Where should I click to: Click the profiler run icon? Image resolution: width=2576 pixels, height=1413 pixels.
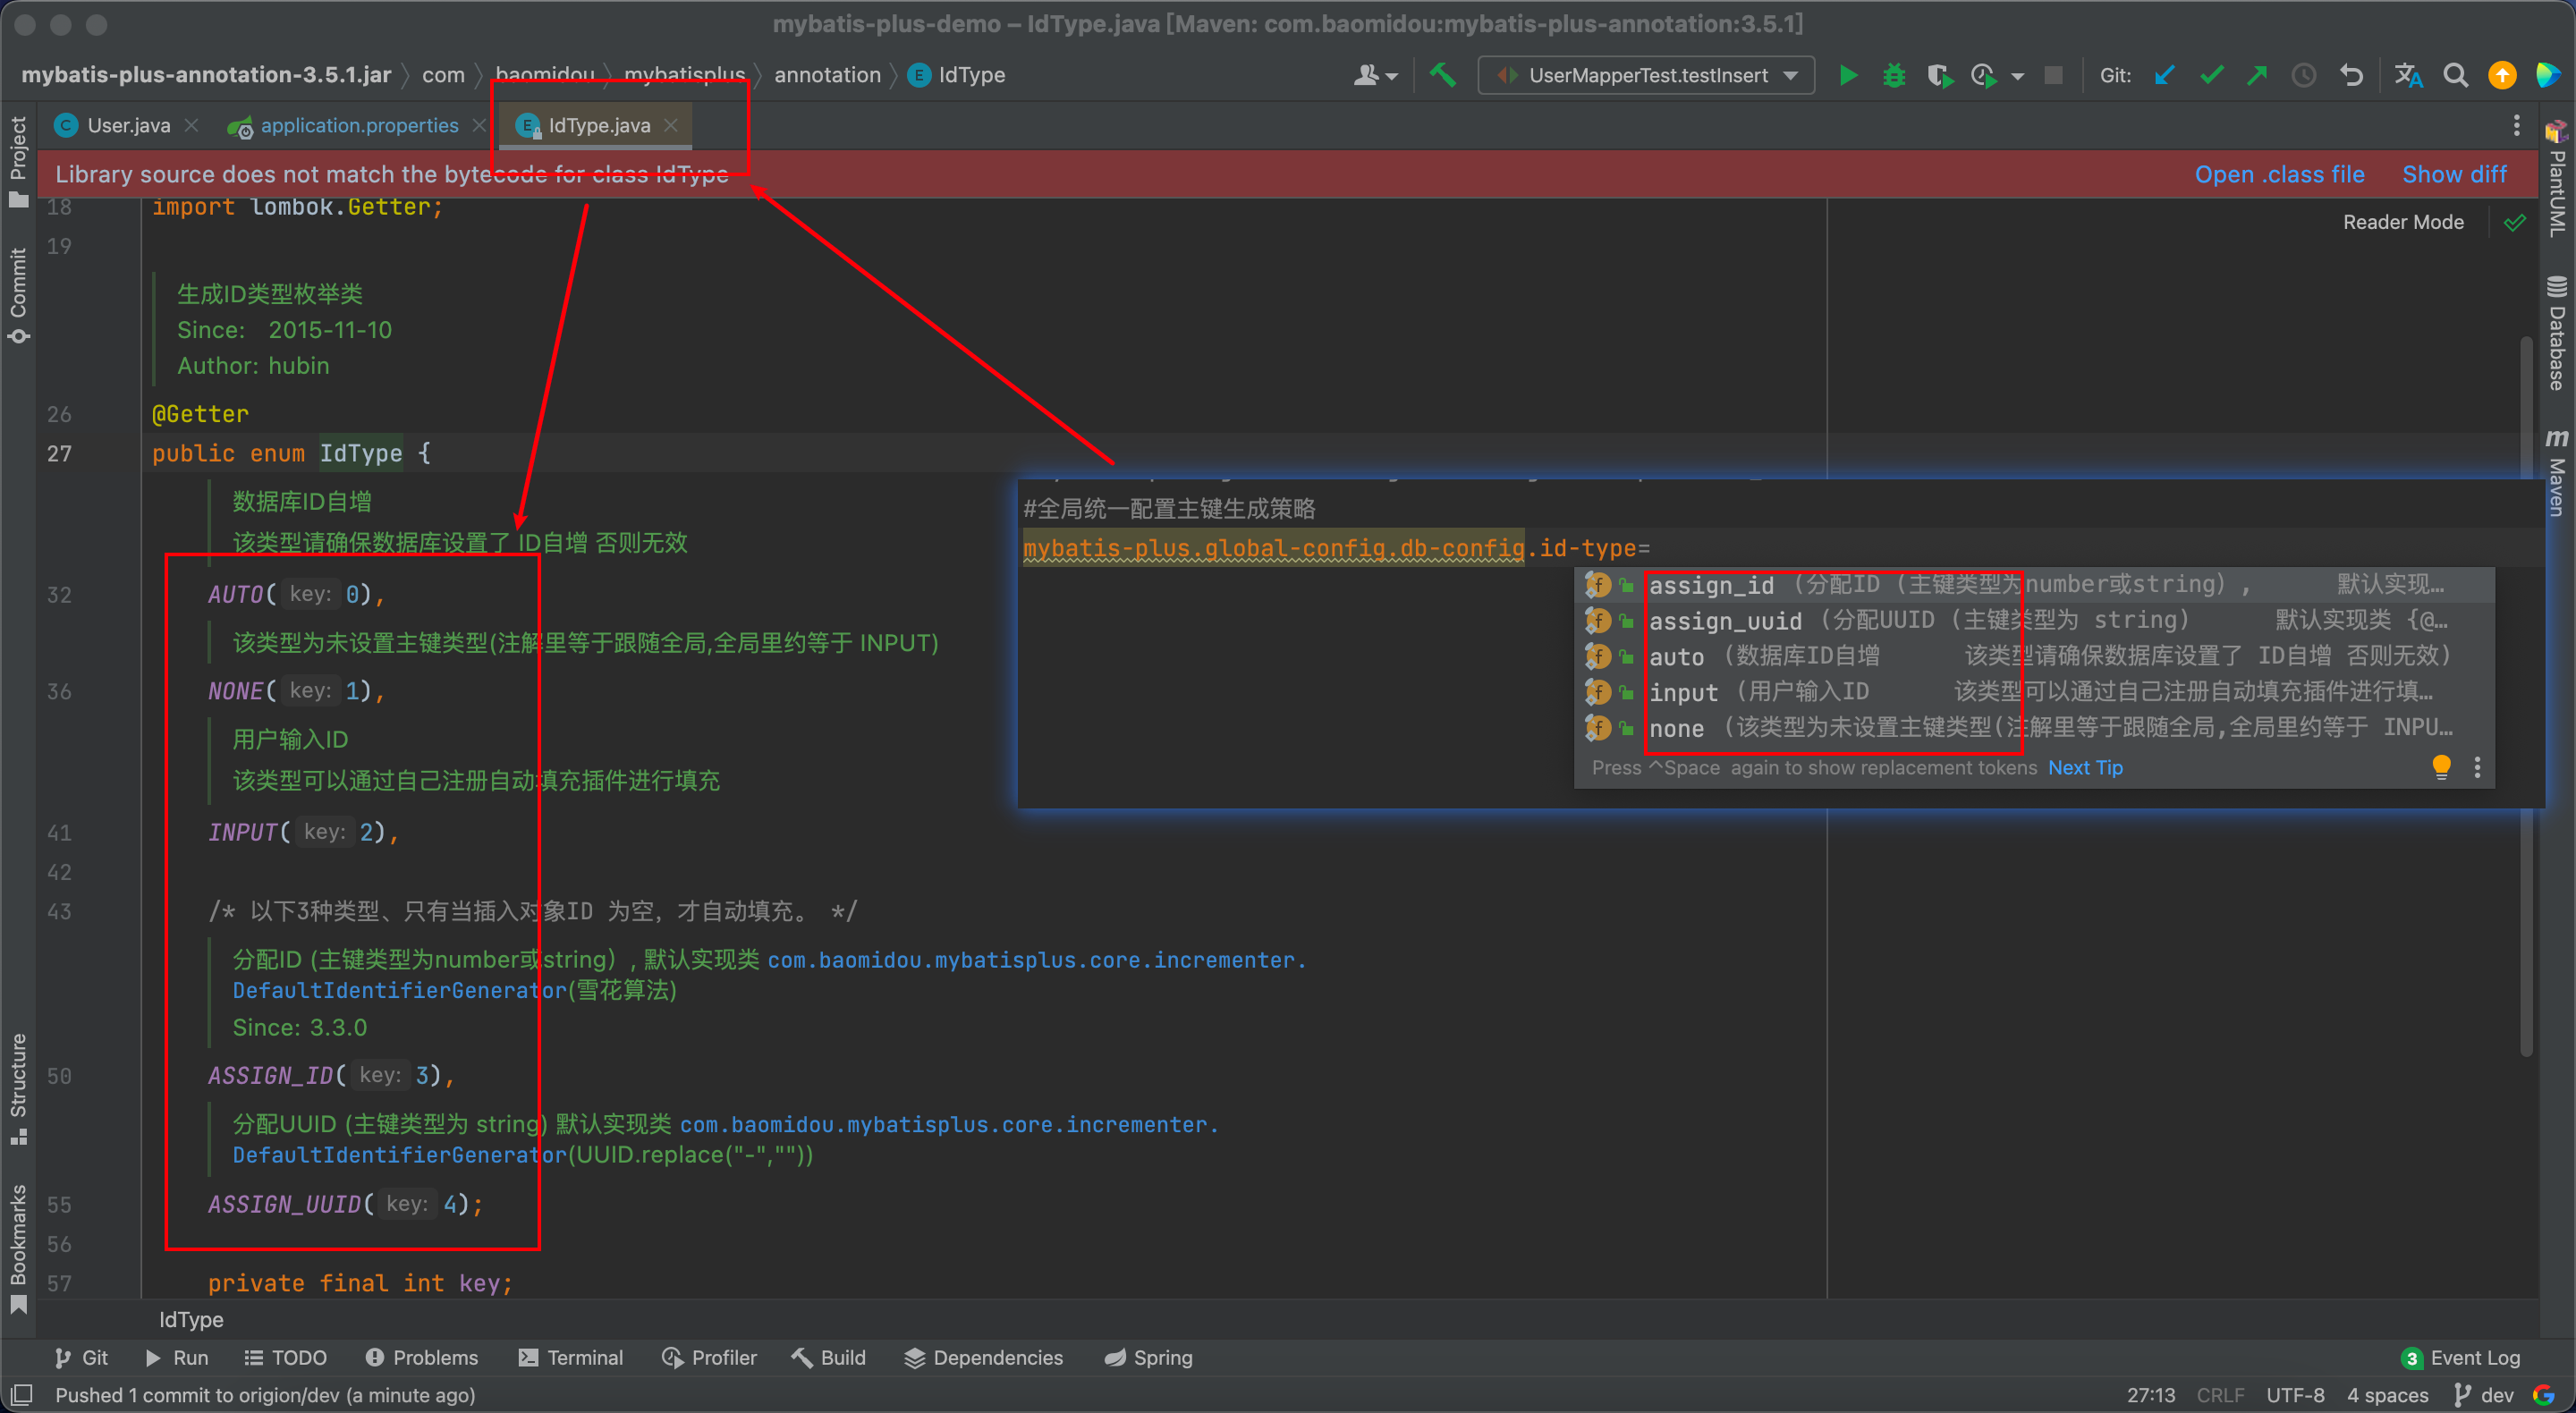point(1984,76)
